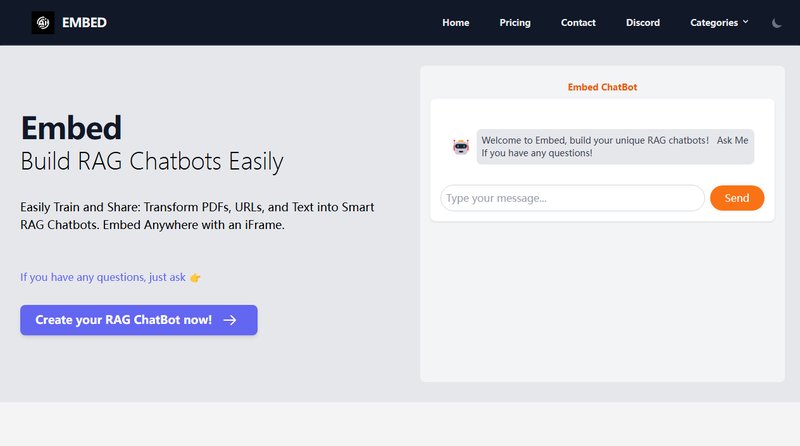Open the Categories menu label
The height and width of the screenshot is (446, 800).
[714, 23]
